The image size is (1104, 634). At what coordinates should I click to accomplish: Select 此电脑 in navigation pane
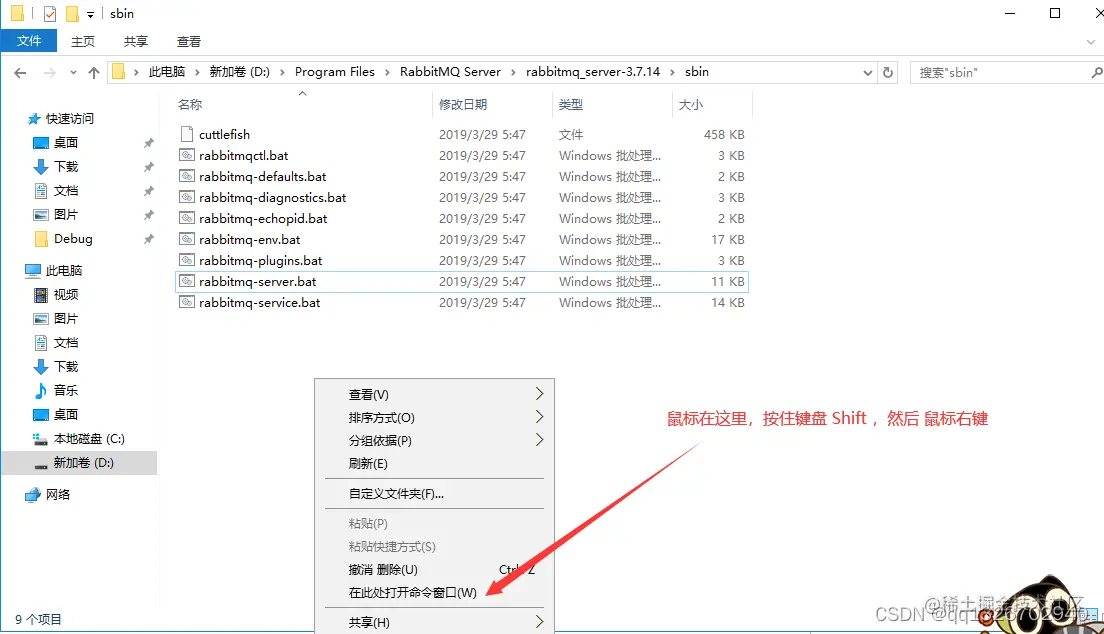[63, 271]
